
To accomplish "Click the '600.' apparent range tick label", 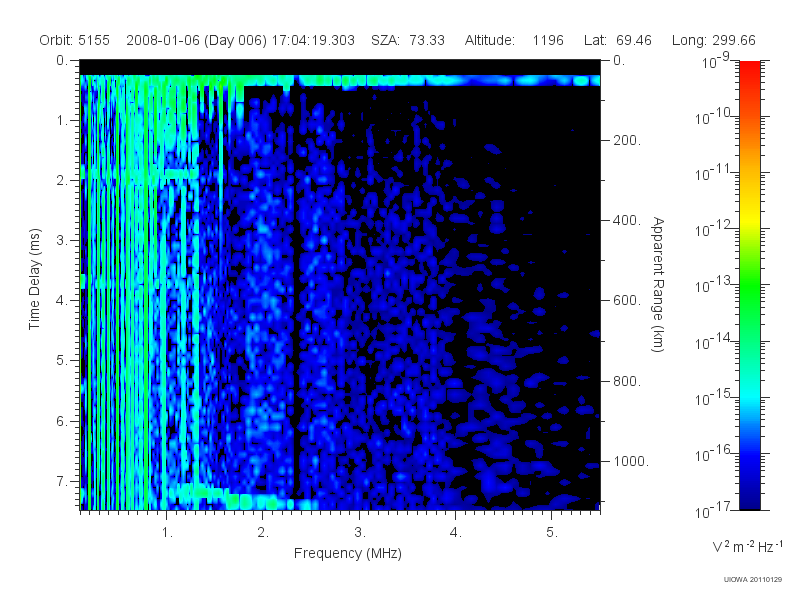I will (x=627, y=301).
